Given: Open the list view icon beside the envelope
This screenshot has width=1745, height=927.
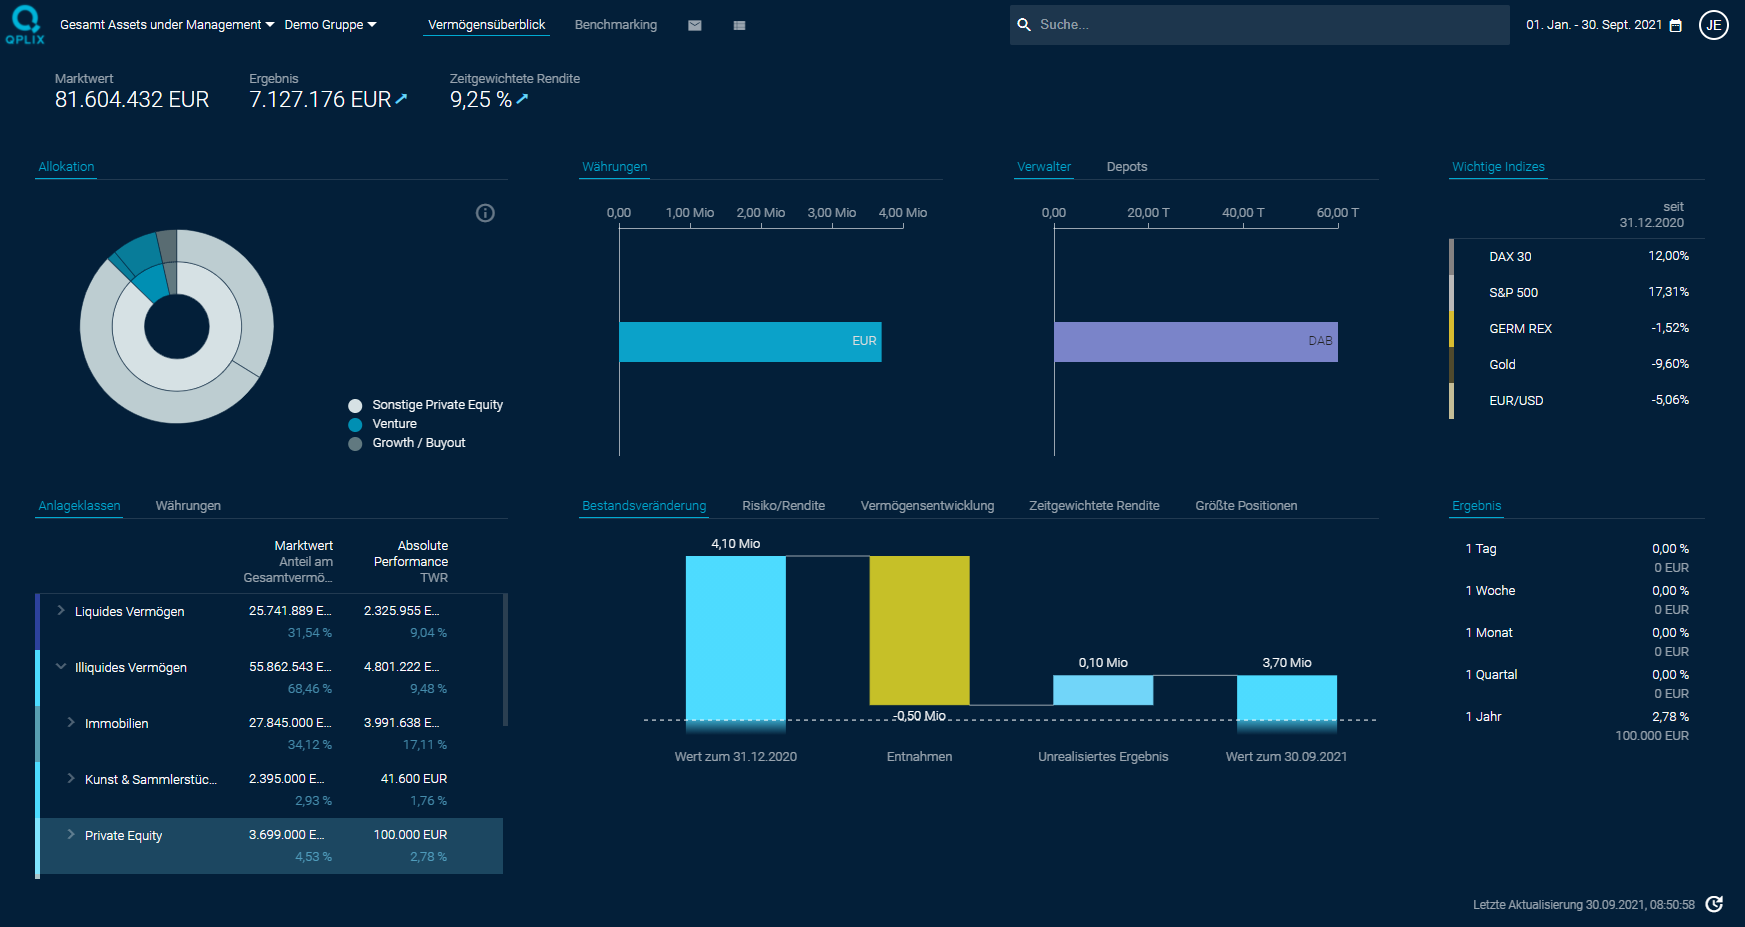Looking at the screenshot, I should click(x=739, y=25).
